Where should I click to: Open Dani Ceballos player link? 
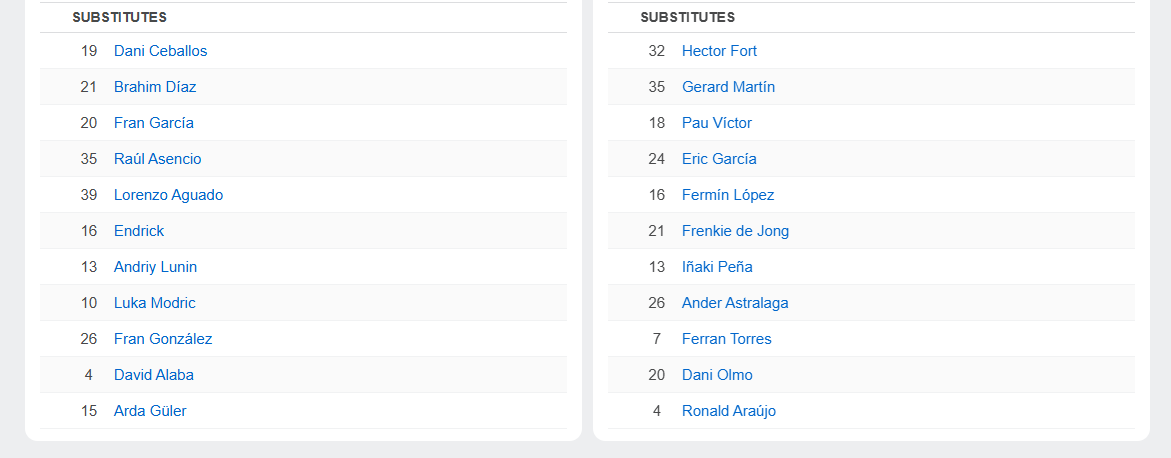click(x=160, y=51)
